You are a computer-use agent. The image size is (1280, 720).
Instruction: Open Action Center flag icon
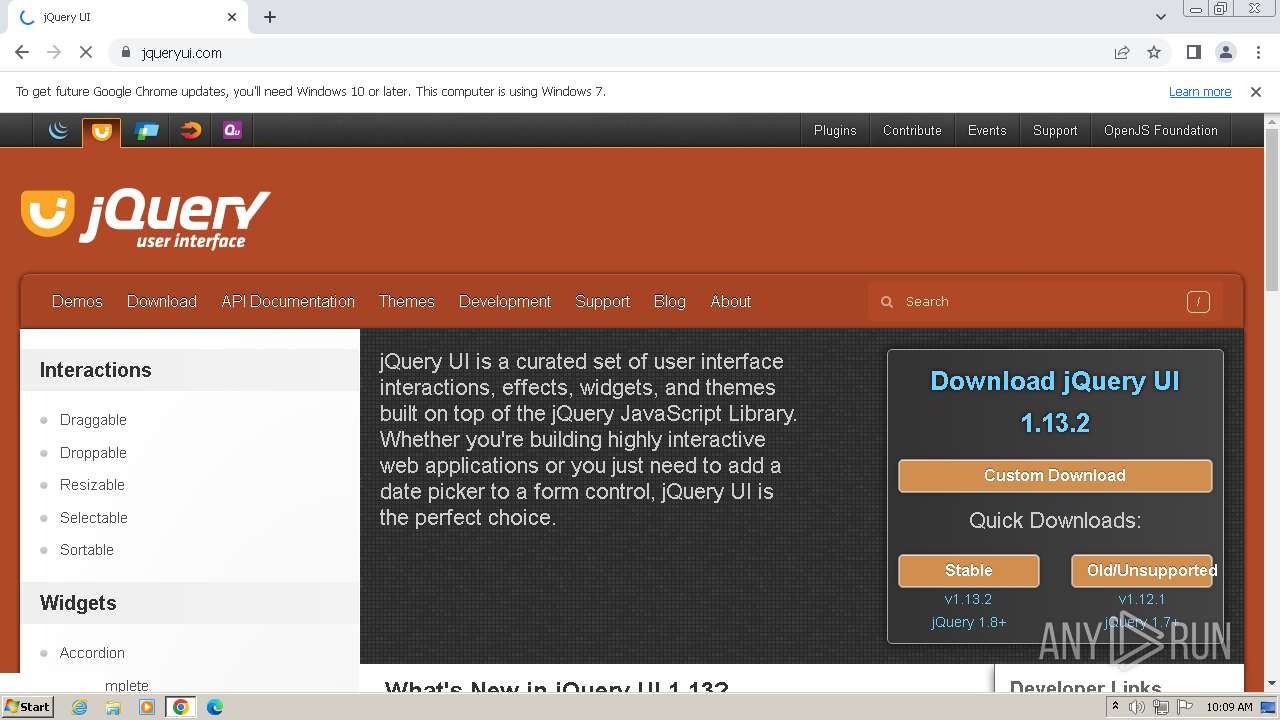pos(1184,707)
